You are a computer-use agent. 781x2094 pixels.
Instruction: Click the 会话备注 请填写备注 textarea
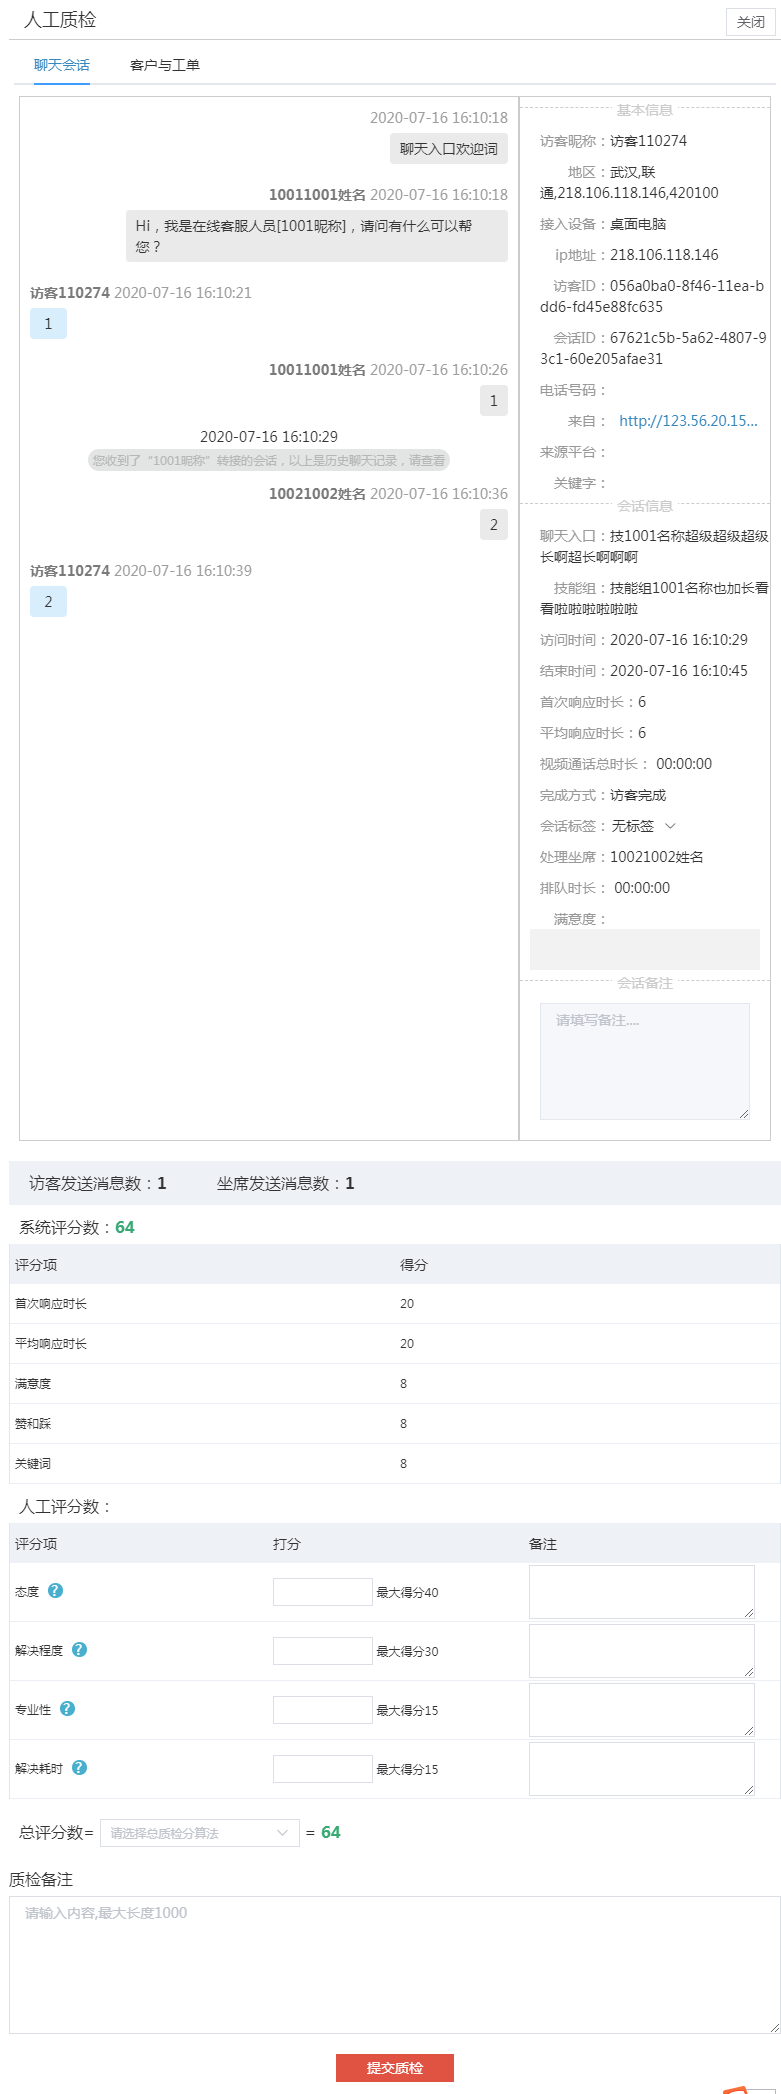pyautogui.click(x=645, y=1061)
